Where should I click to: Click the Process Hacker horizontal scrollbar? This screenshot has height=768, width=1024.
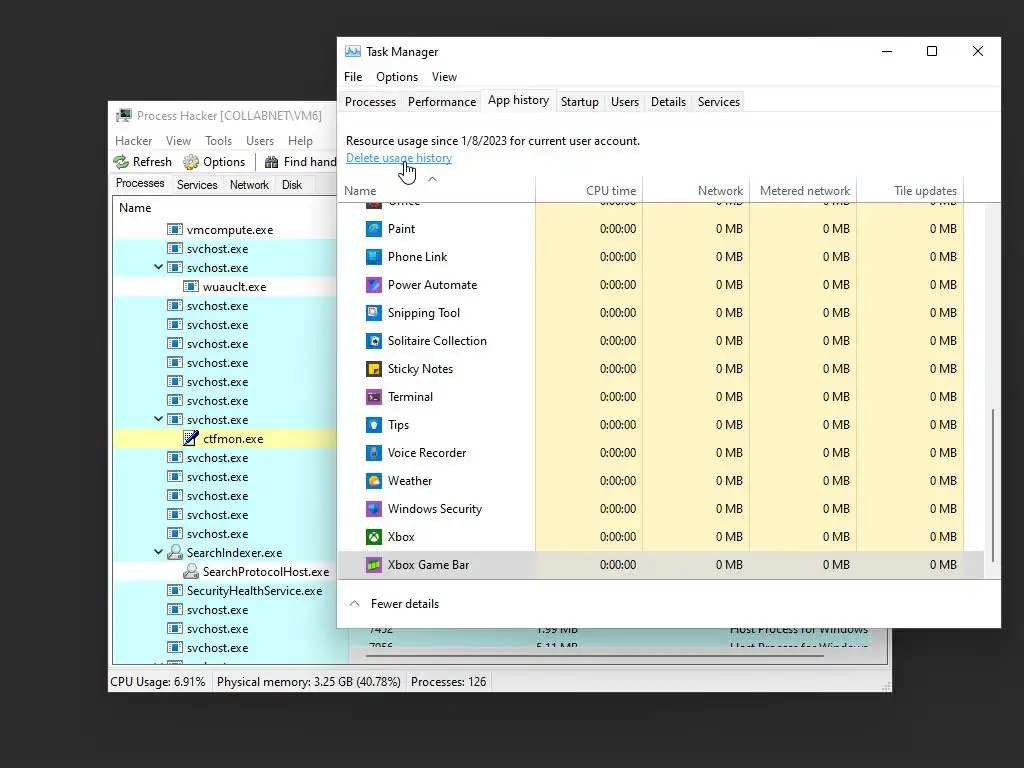click(x=596, y=655)
